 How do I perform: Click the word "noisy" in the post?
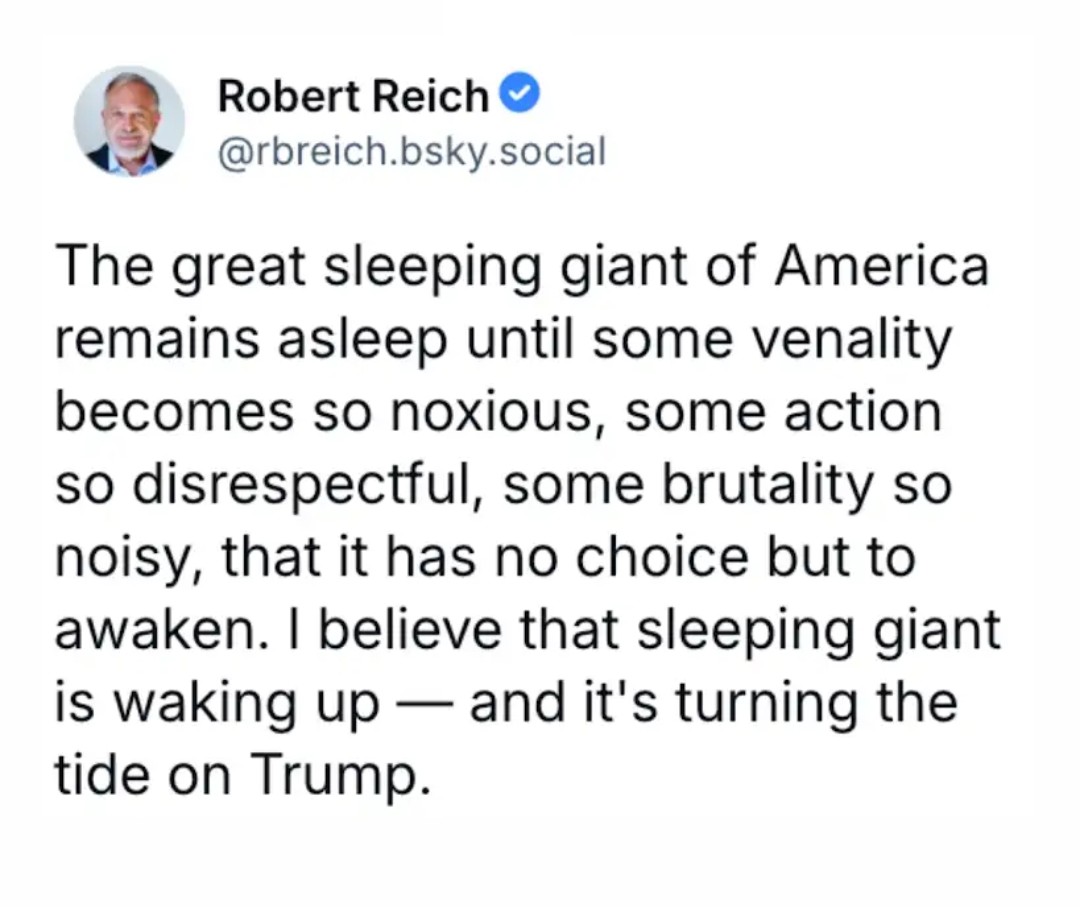click(x=119, y=559)
